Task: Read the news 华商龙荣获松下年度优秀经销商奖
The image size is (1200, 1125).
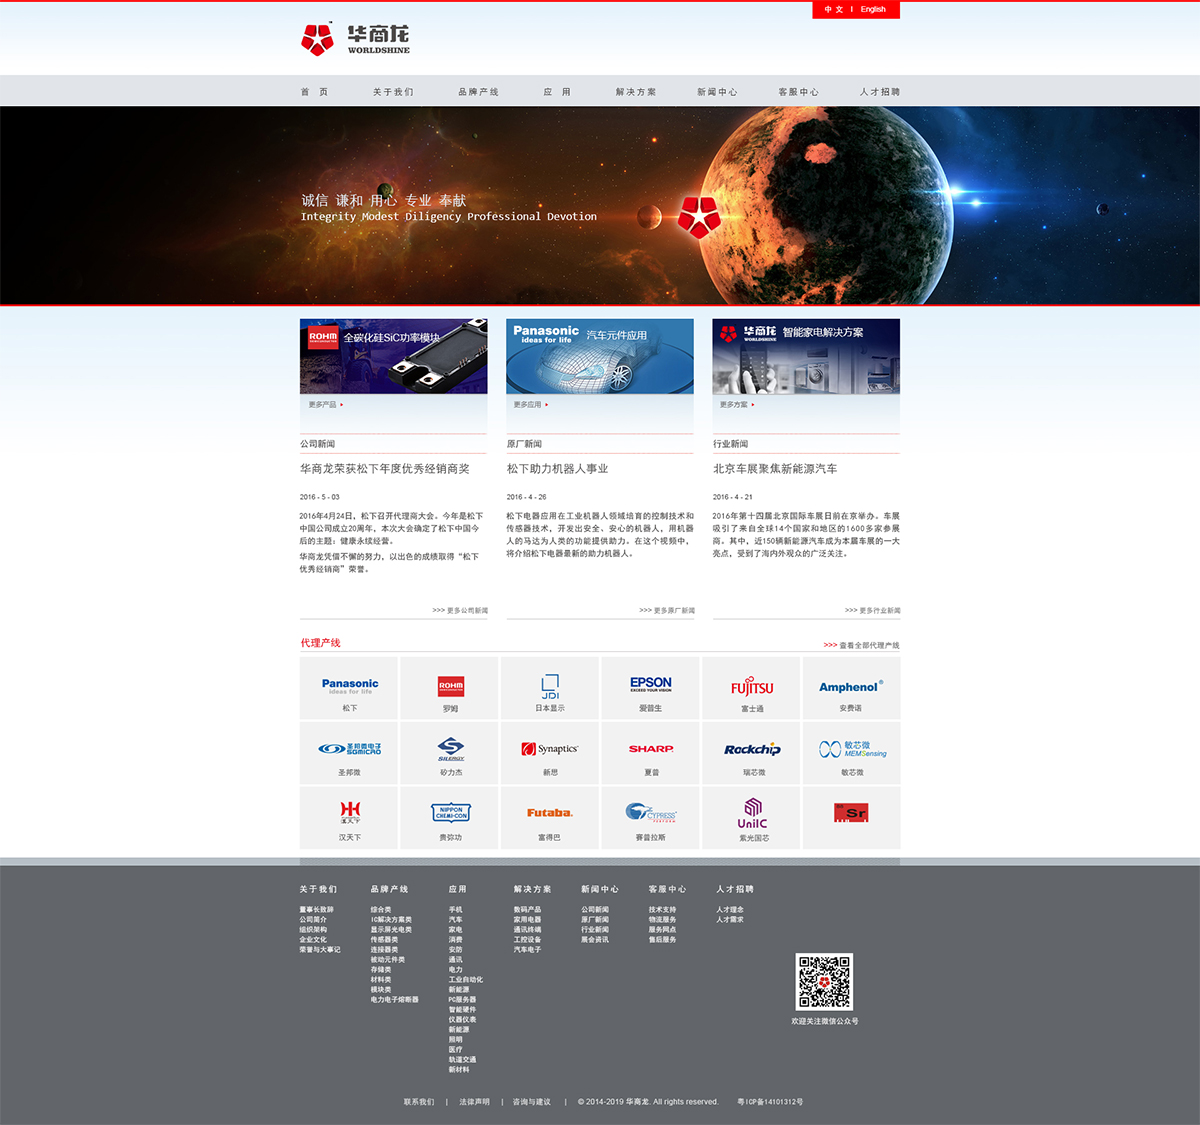Action: [385, 469]
